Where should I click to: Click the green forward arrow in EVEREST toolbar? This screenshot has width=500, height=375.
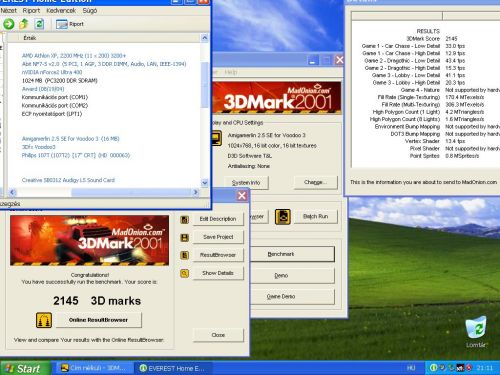coord(9,24)
